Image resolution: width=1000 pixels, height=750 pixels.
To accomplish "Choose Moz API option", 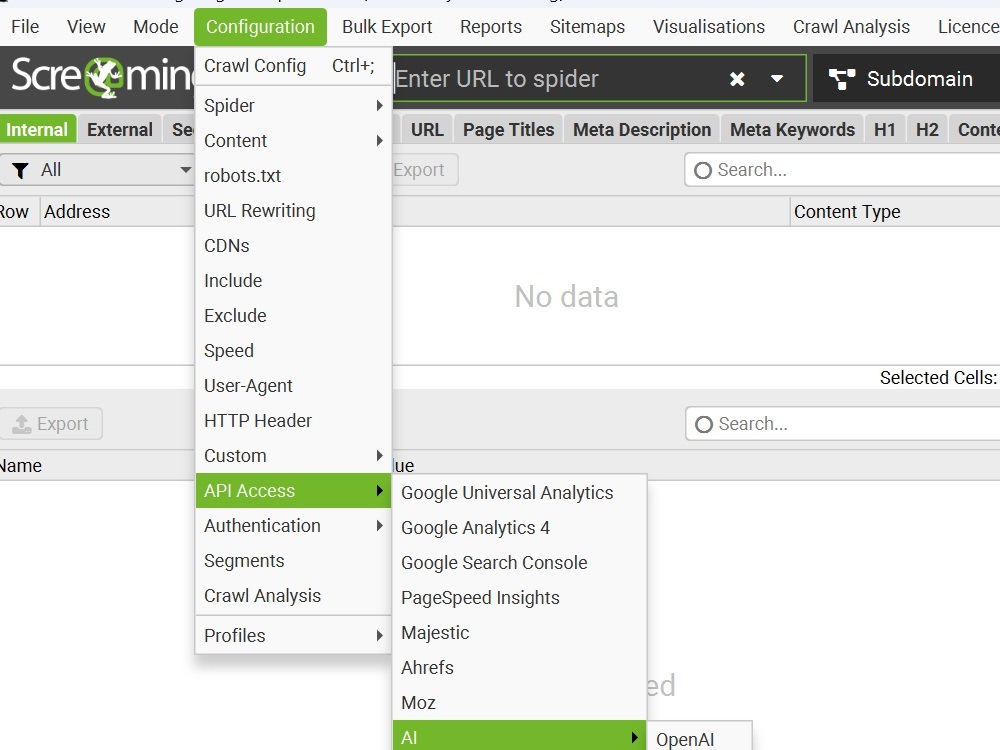I will pos(520,703).
